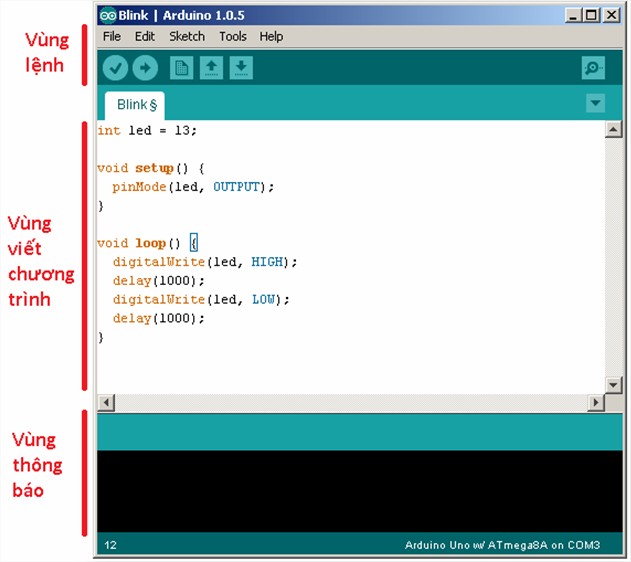Open the Serial Monitor magnifier icon
This screenshot has height=562, width=631.
pyautogui.click(x=593, y=68)
